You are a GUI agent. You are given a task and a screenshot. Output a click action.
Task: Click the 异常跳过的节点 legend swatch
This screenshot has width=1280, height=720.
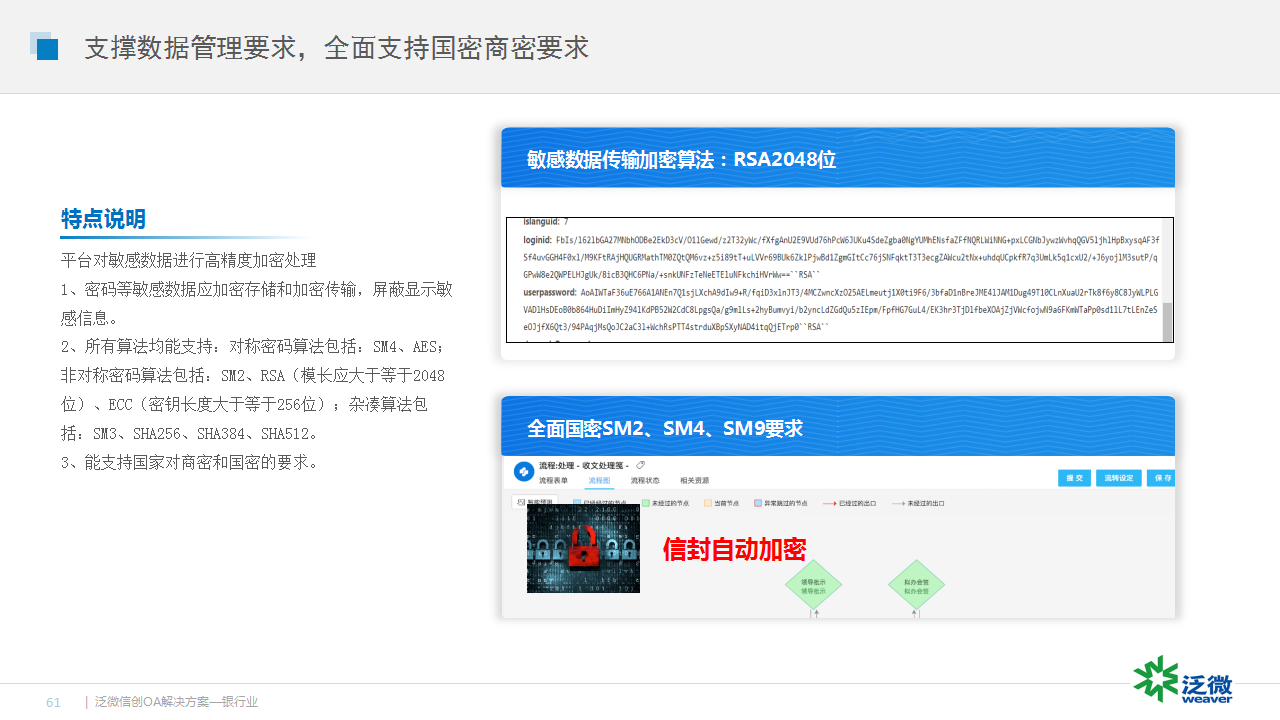(x=758, y=504)
